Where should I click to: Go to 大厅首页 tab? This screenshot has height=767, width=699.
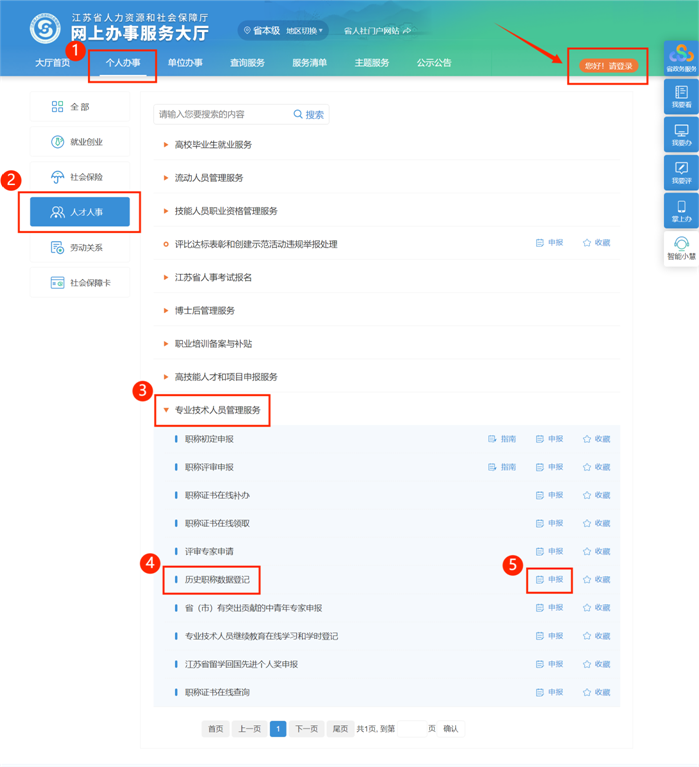(x=52, y=63)
